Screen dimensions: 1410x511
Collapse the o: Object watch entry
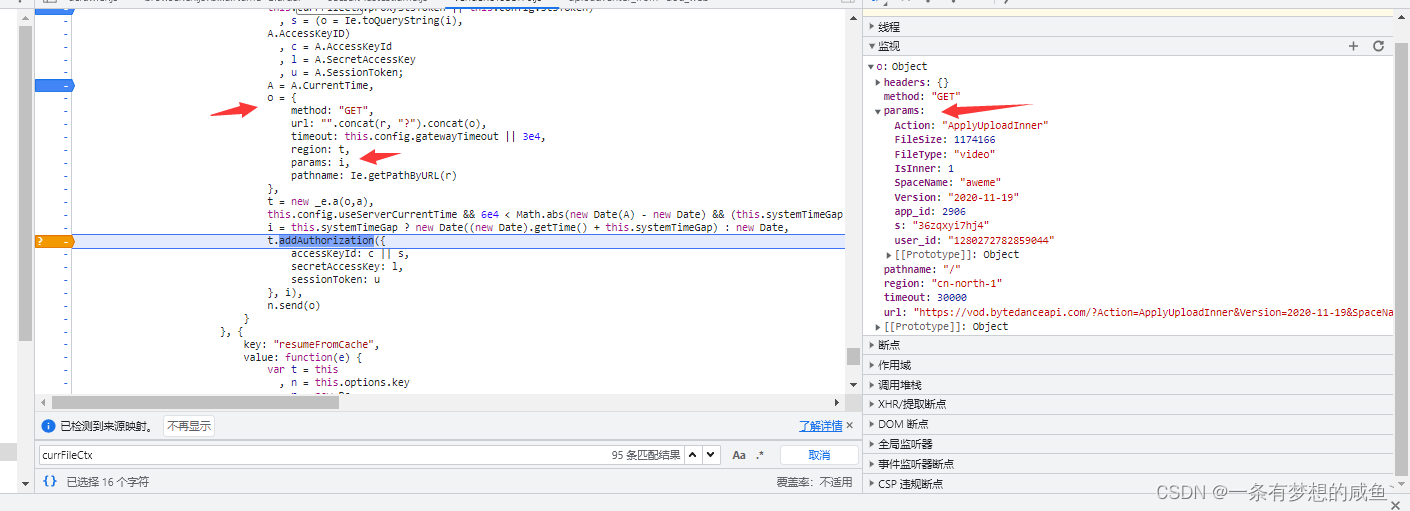point(871,67)
